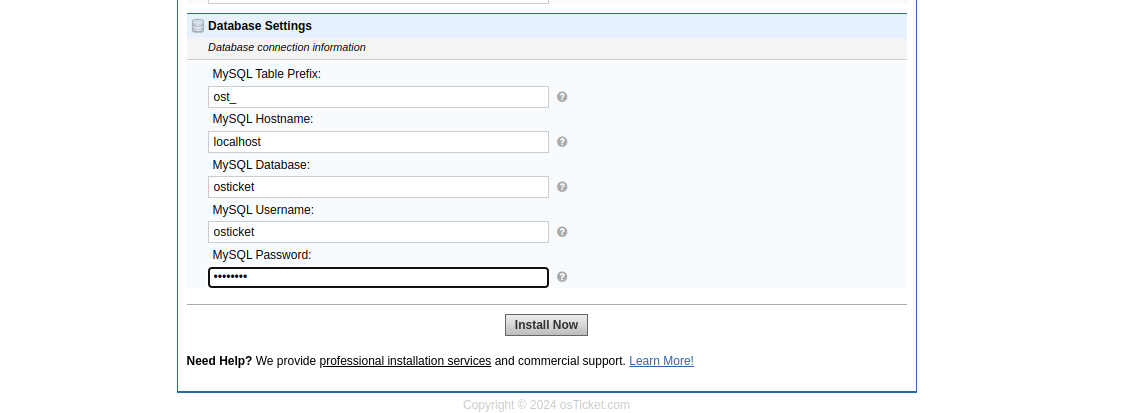Focus the MySQL Table Prefix field
The image size is (1135, 413).
pyautogui.click(x=378, y=97)
